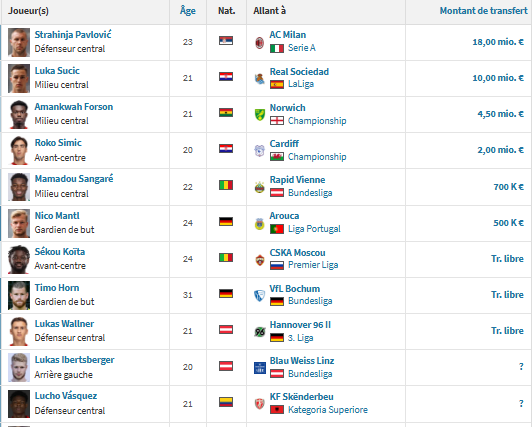Screen dimensions: 532x427
Task: Click the Ghana flag in Forson's row
Action: [226, 113]
